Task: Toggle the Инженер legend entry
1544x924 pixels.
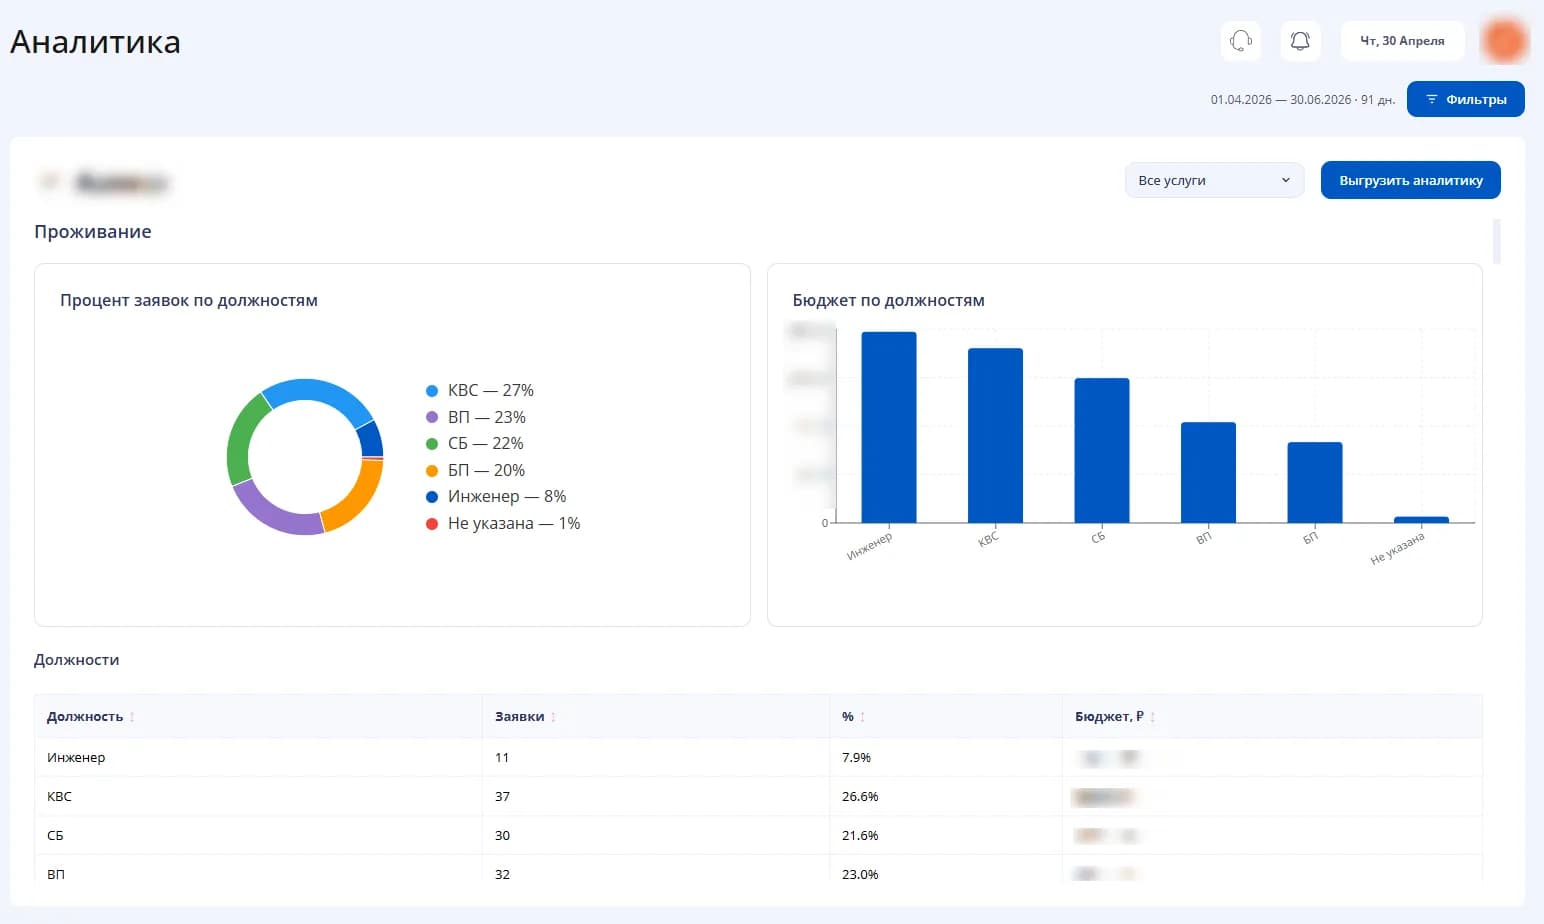Action: [496, 496]
